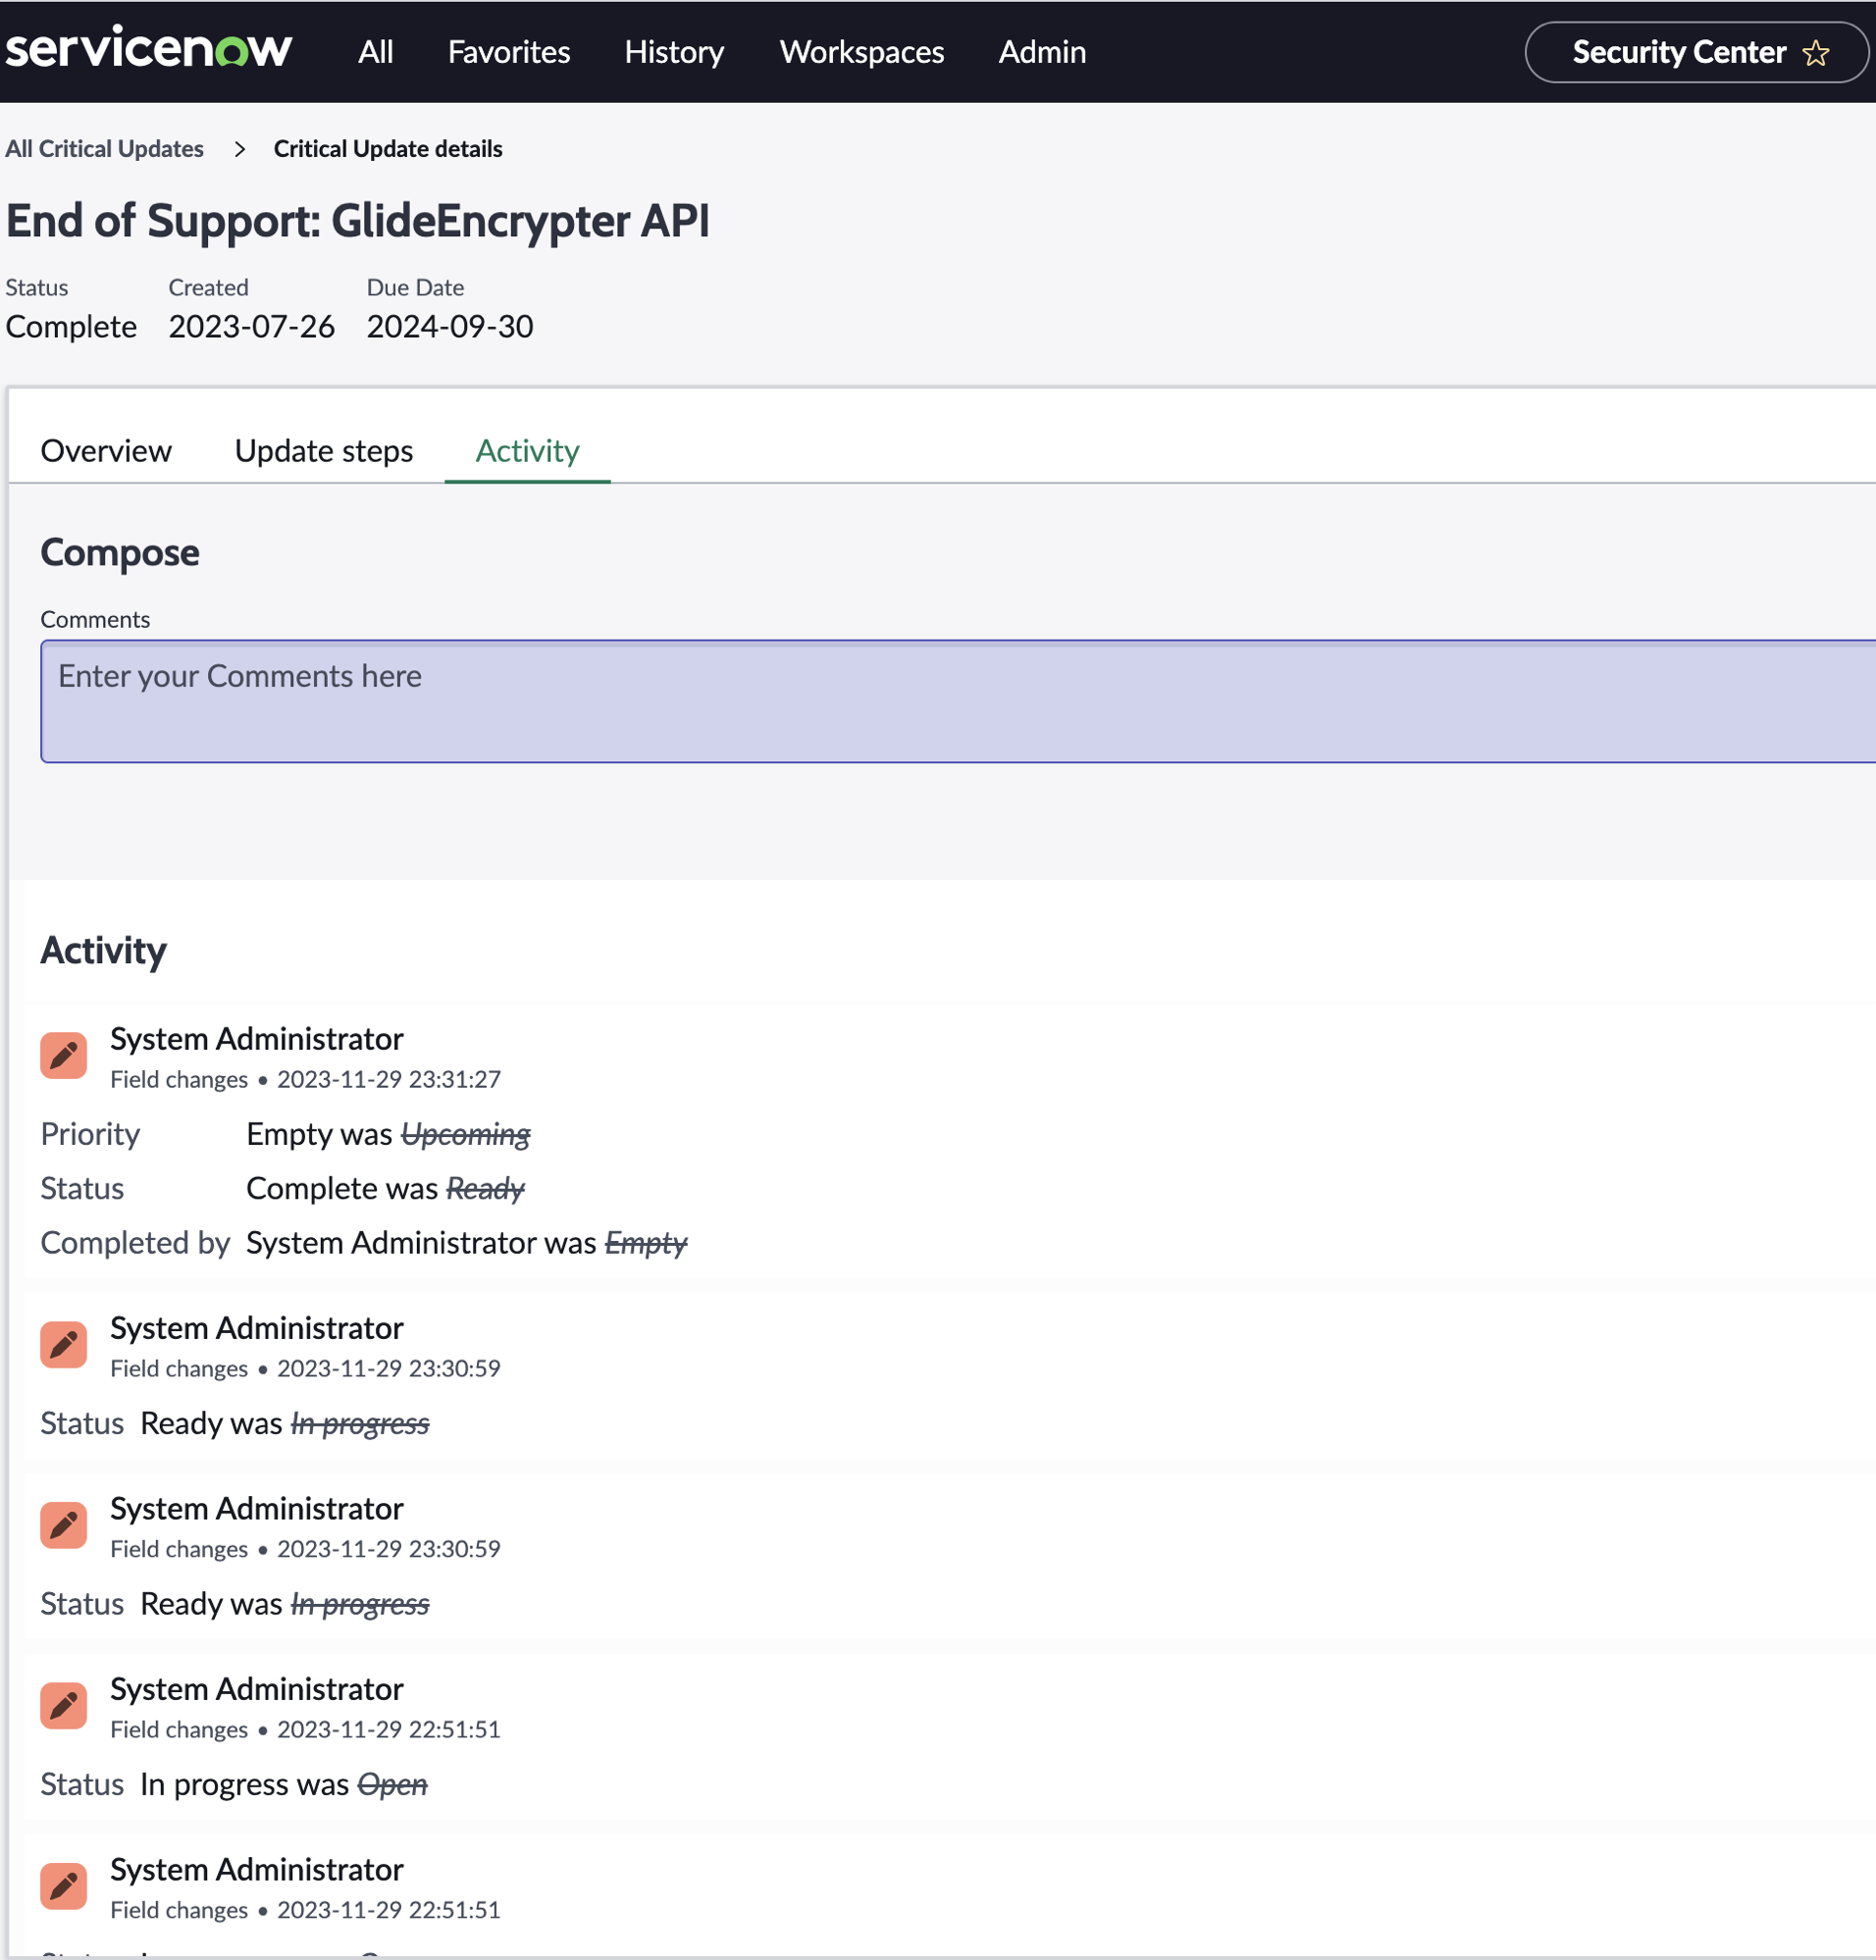Go back to All Critical Updates

(104, 149)
